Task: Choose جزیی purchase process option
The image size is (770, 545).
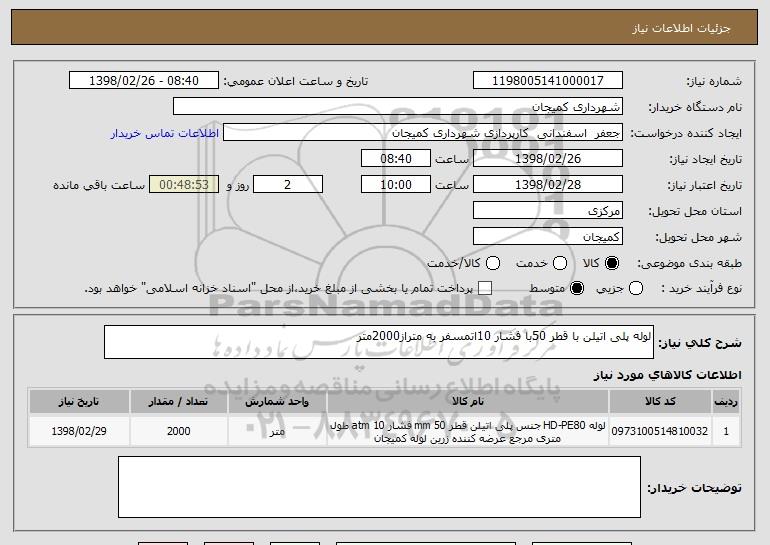Action: (635, 288)
